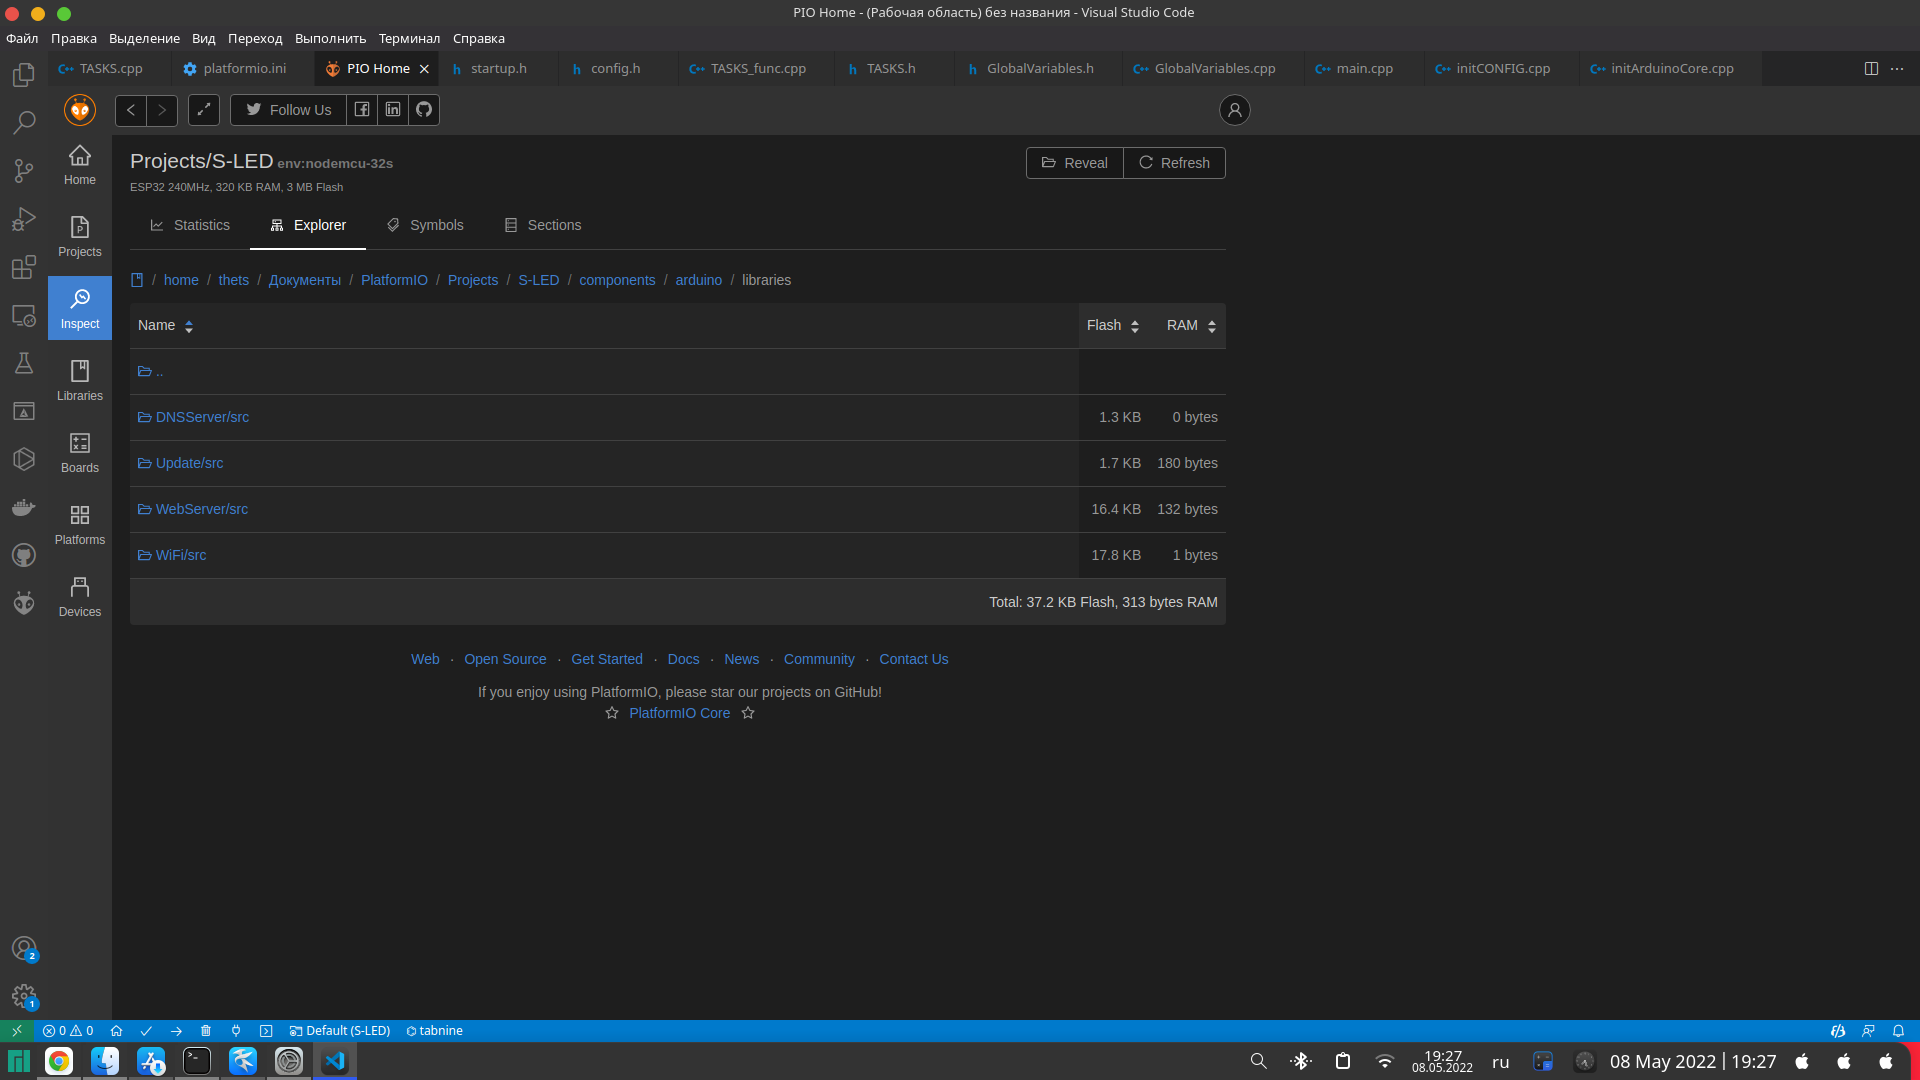Screen dimensions: 1920x1080
Task: Go to PIO Home section
Action: [80, 164]
